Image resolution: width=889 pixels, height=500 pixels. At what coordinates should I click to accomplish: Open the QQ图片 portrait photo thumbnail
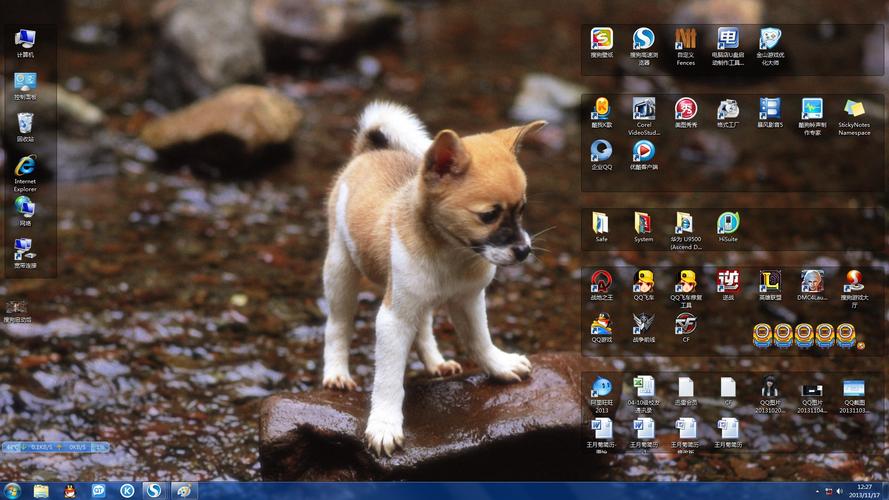point(770,387)
